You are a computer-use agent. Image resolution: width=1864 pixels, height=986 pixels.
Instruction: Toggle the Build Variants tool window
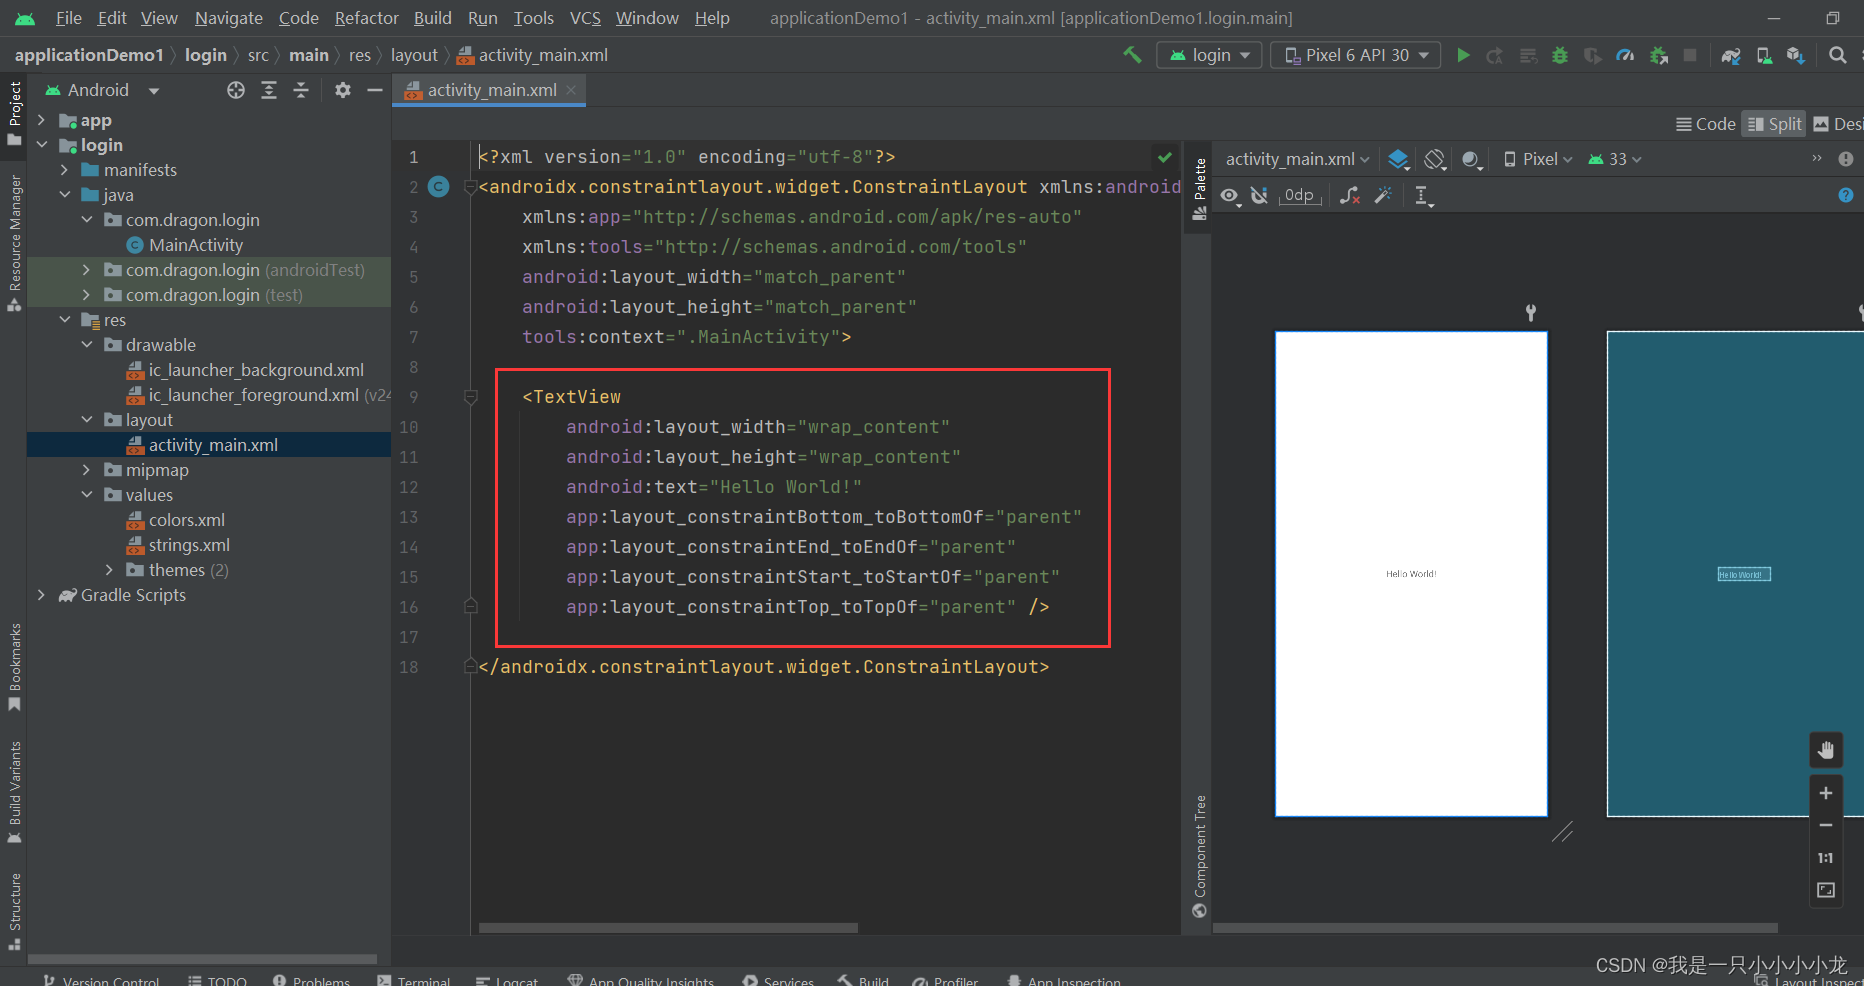point(14,792)
